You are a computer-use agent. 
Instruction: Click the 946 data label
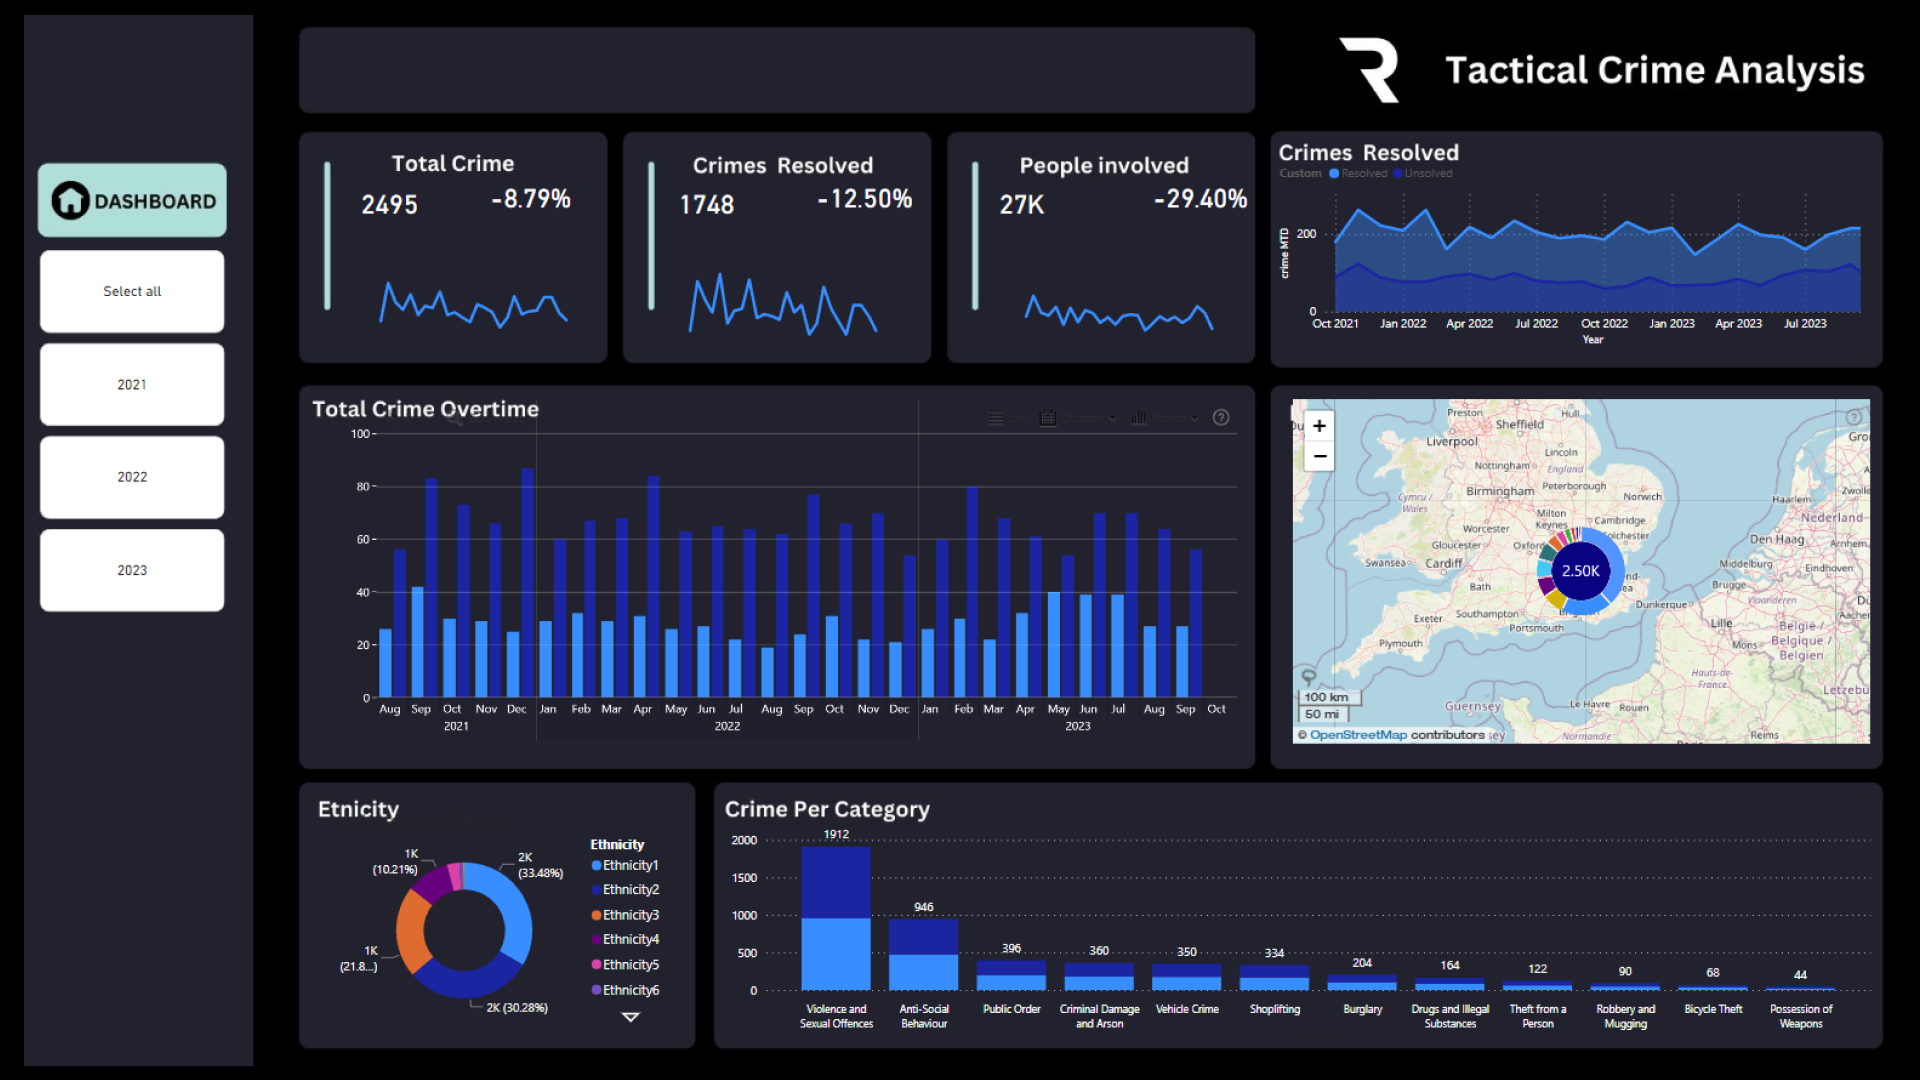click(924, 907)
